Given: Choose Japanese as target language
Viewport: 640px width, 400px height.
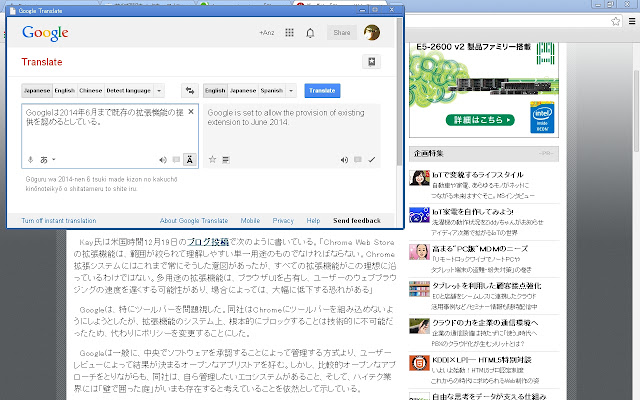Looking at the screenshot, I should click(243, 91).
